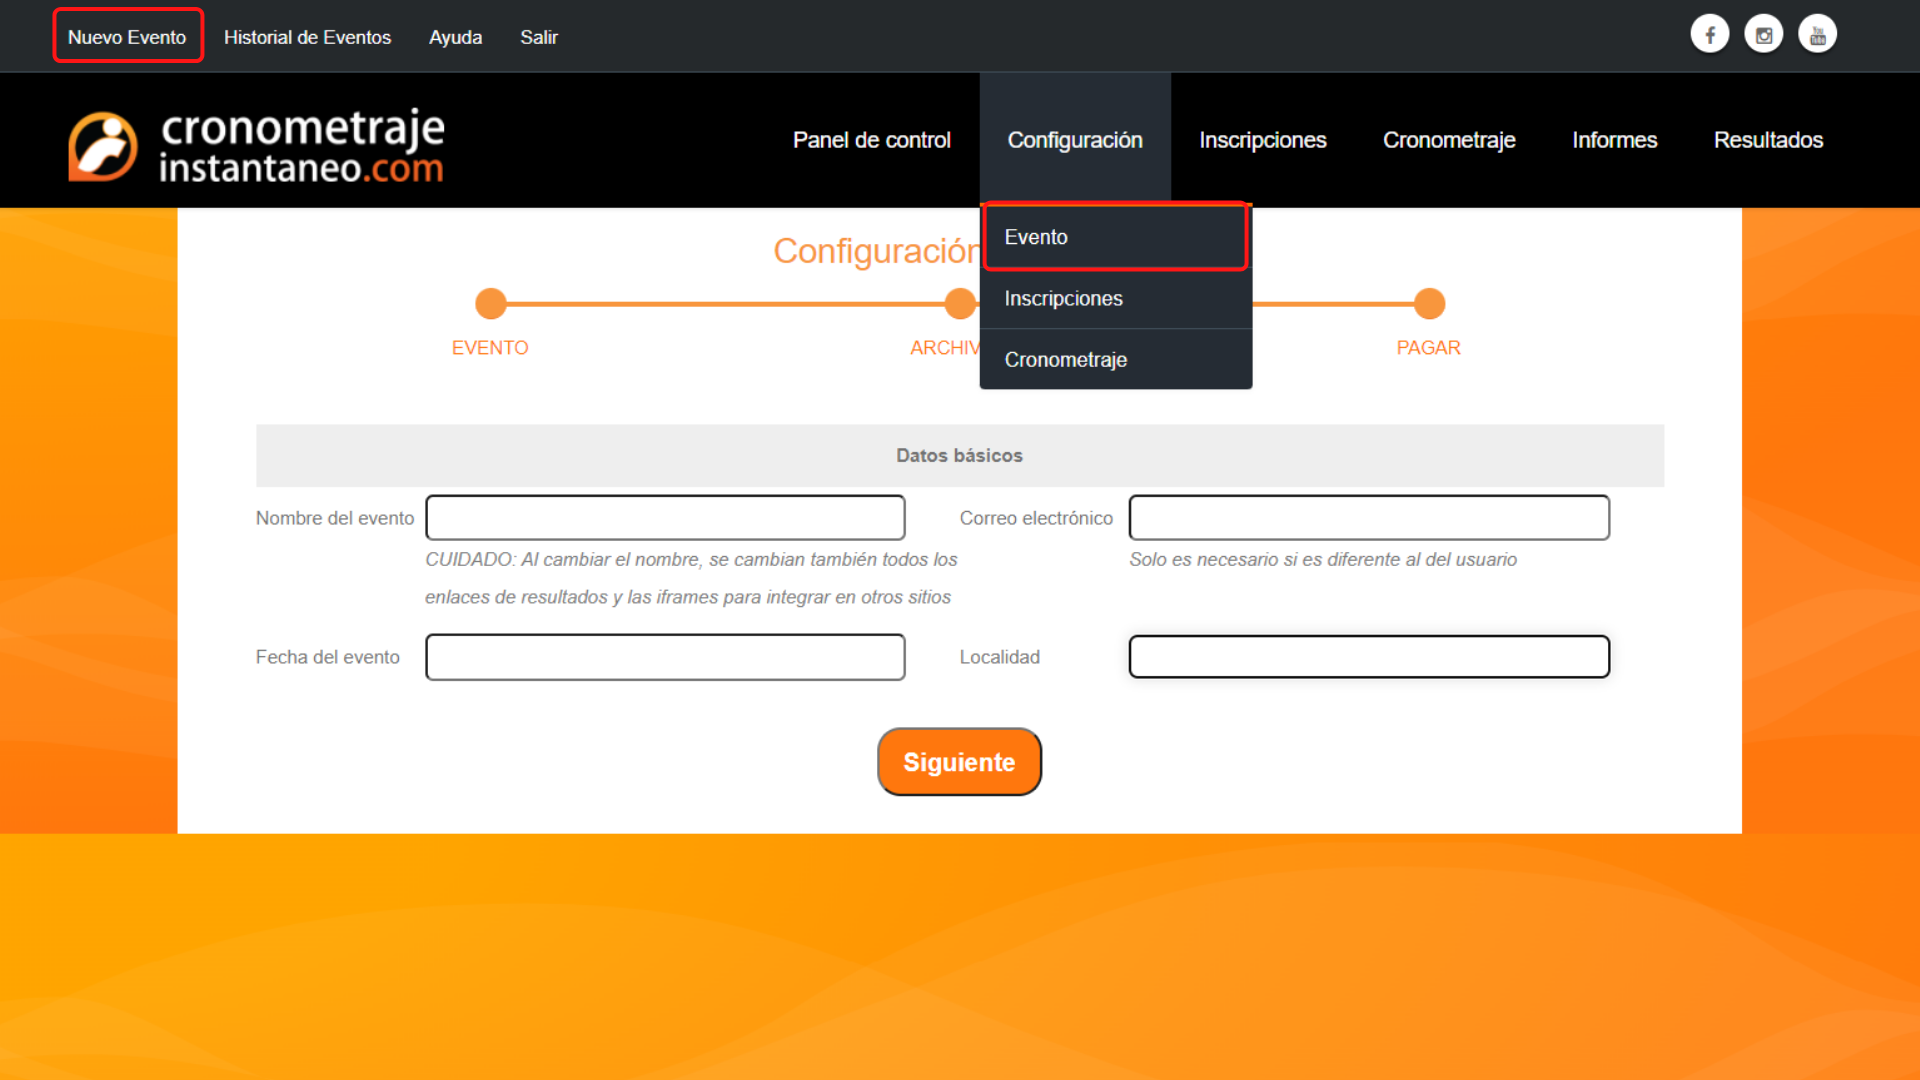
Task: Click Nuevo Evento in top bar
Action: [127, 37]
